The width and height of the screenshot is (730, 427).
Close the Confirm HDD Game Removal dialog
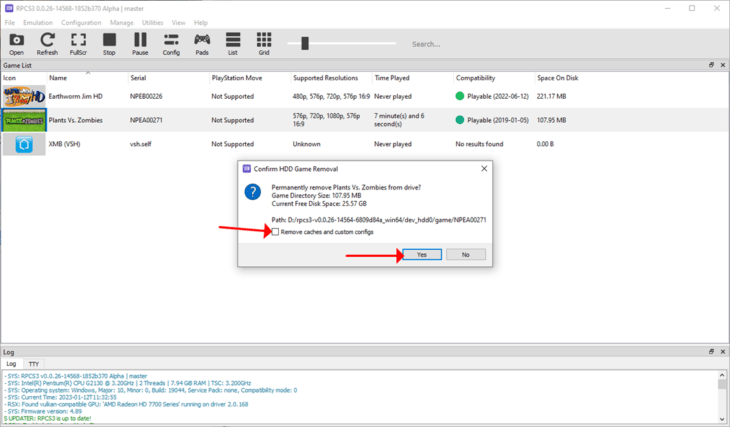[x=484, y=169]
